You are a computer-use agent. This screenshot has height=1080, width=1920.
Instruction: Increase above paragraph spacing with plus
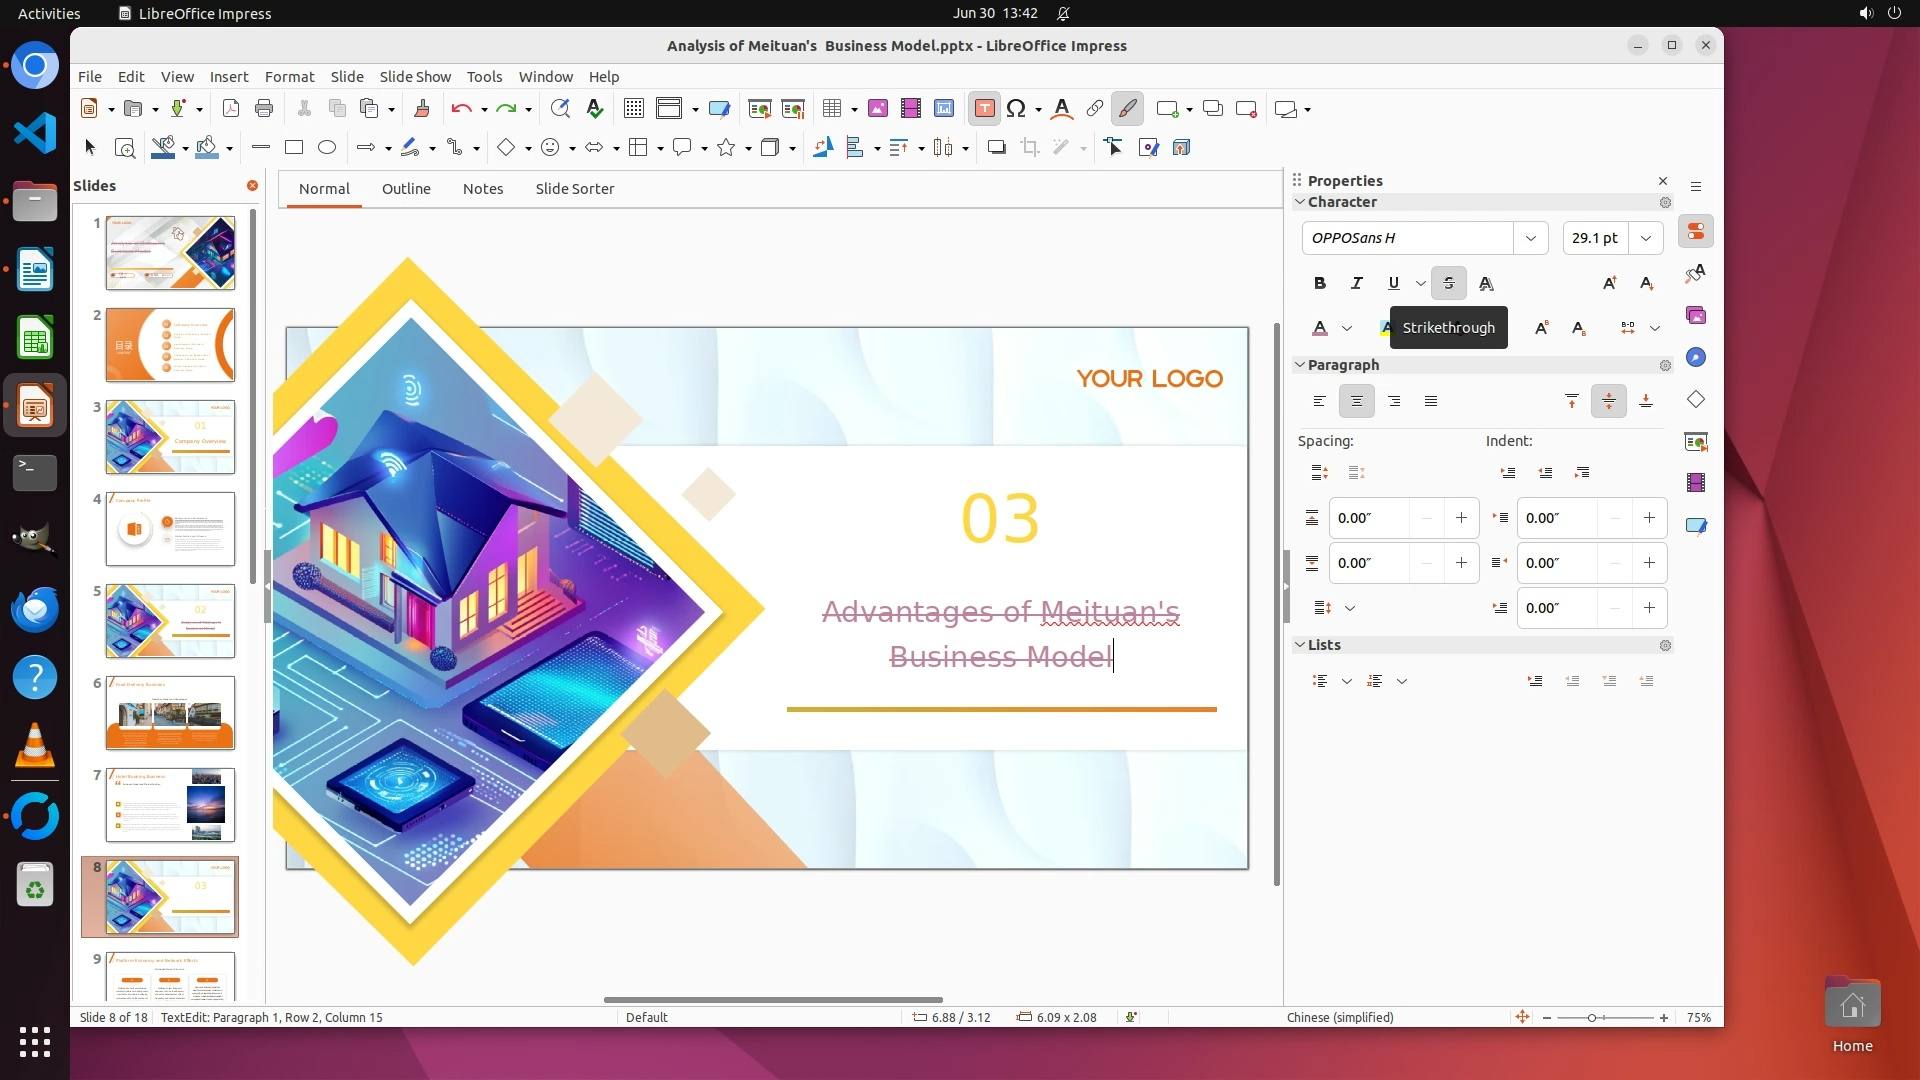[x=1461, y=518]
